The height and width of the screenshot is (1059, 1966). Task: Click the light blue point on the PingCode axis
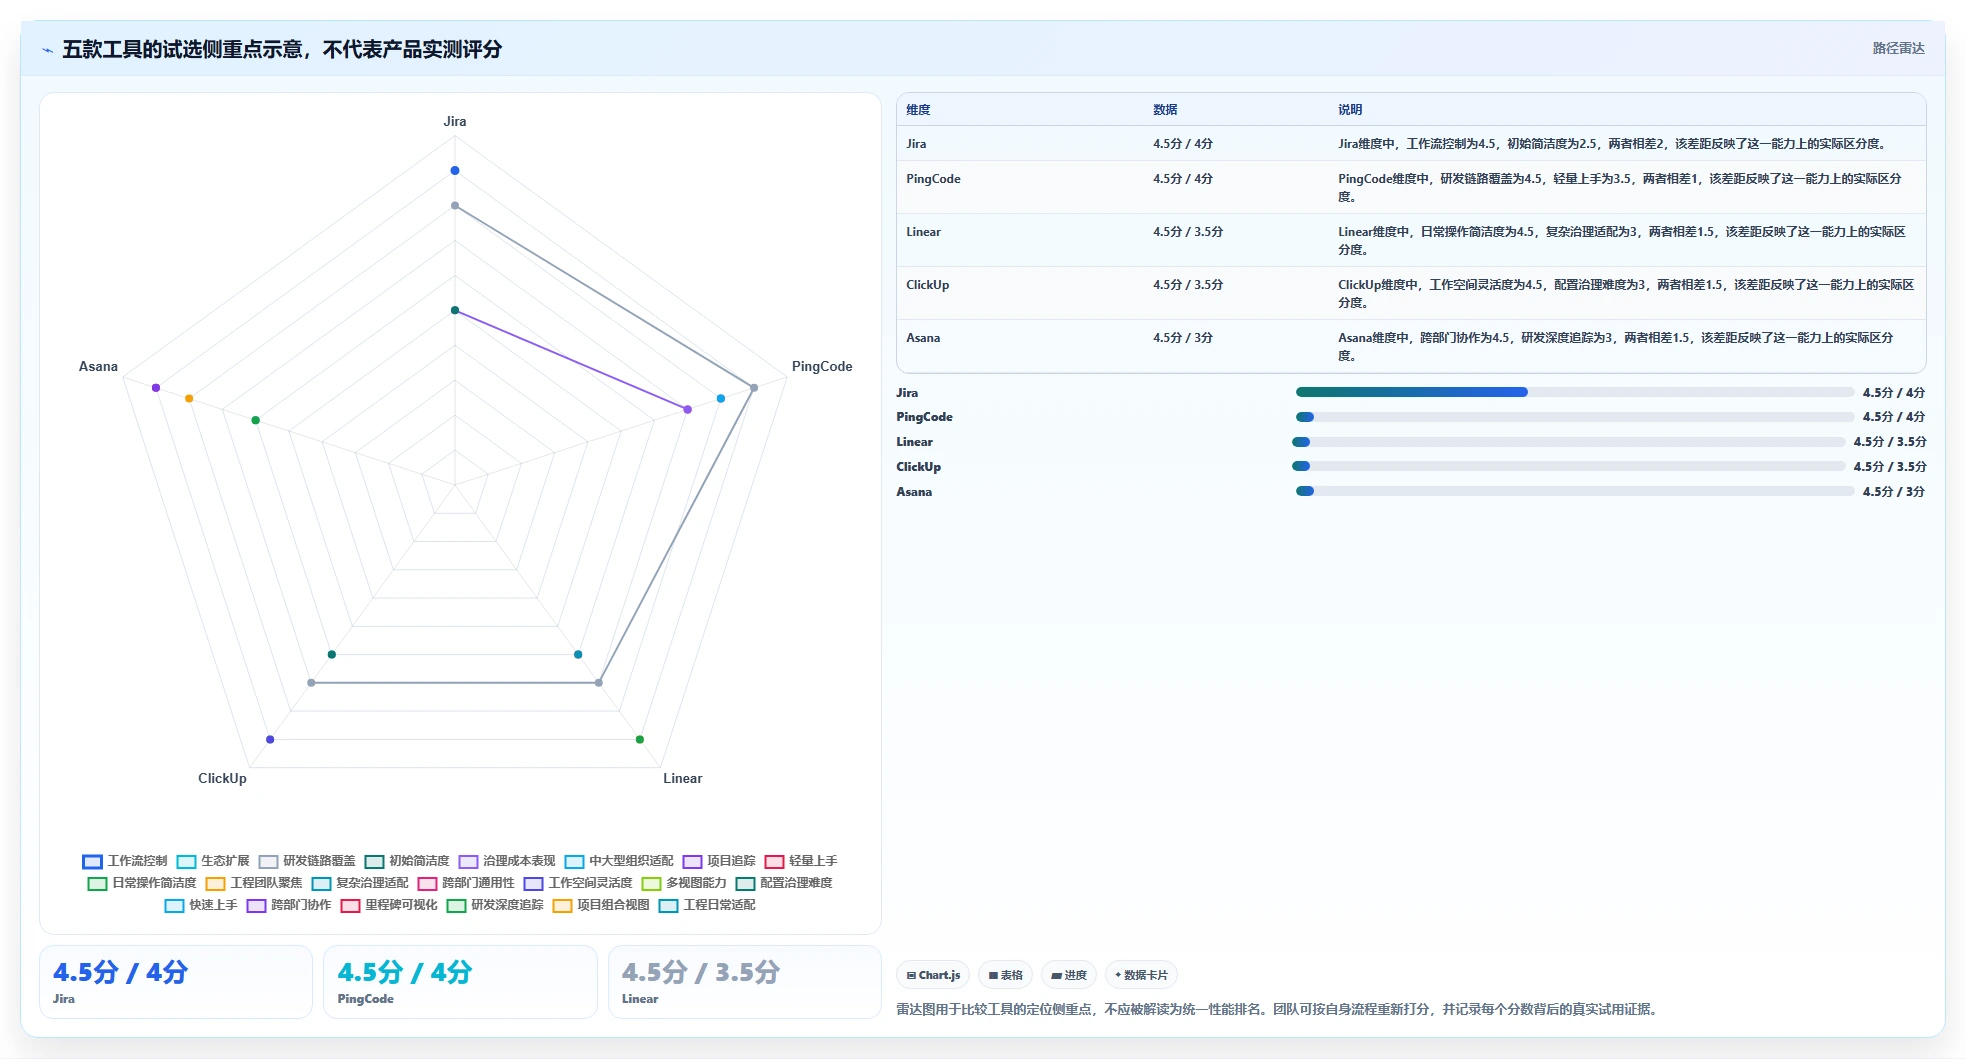[721, 398]
